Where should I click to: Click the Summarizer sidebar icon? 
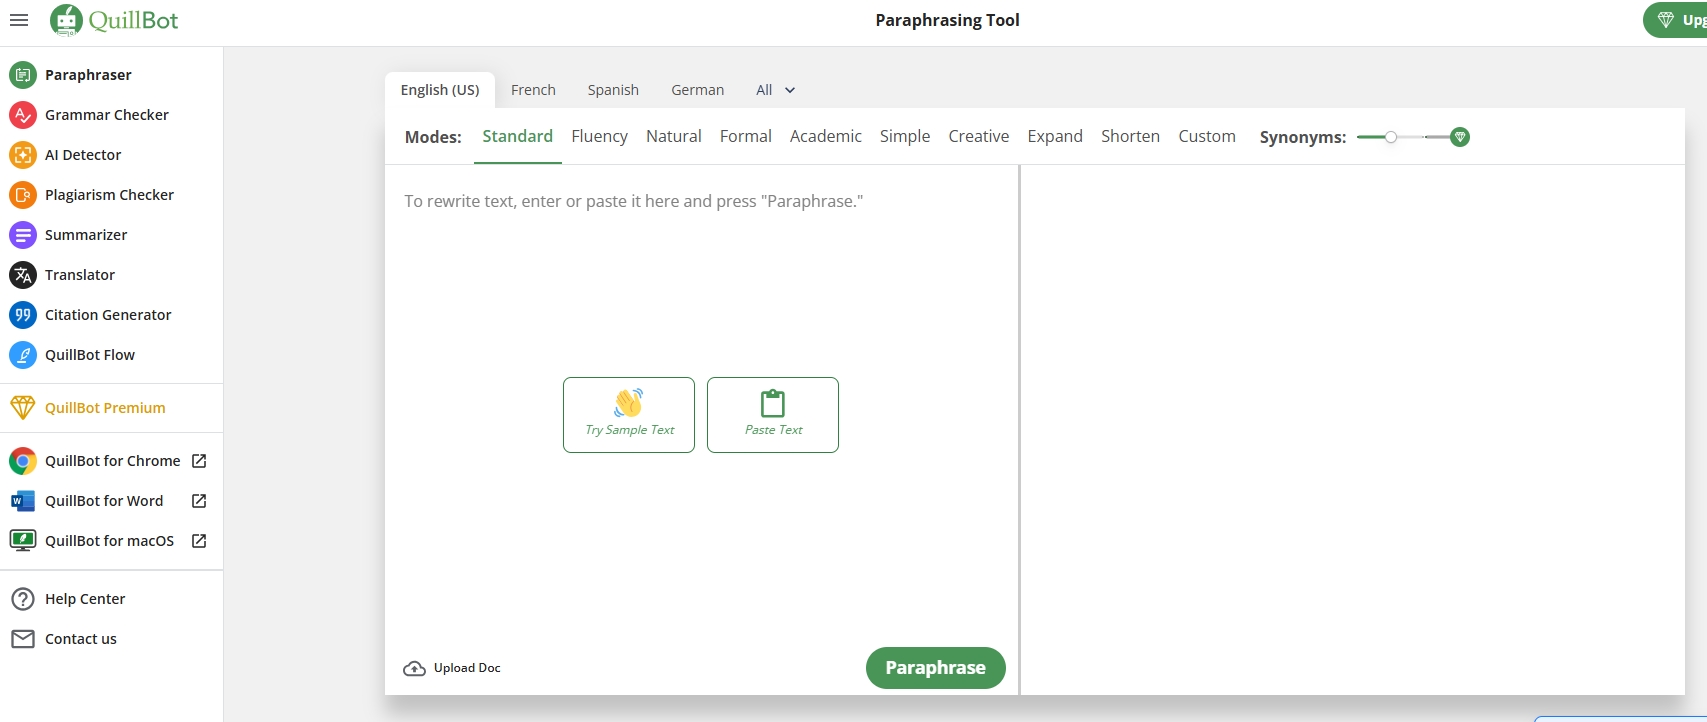(x=23, y=235)
